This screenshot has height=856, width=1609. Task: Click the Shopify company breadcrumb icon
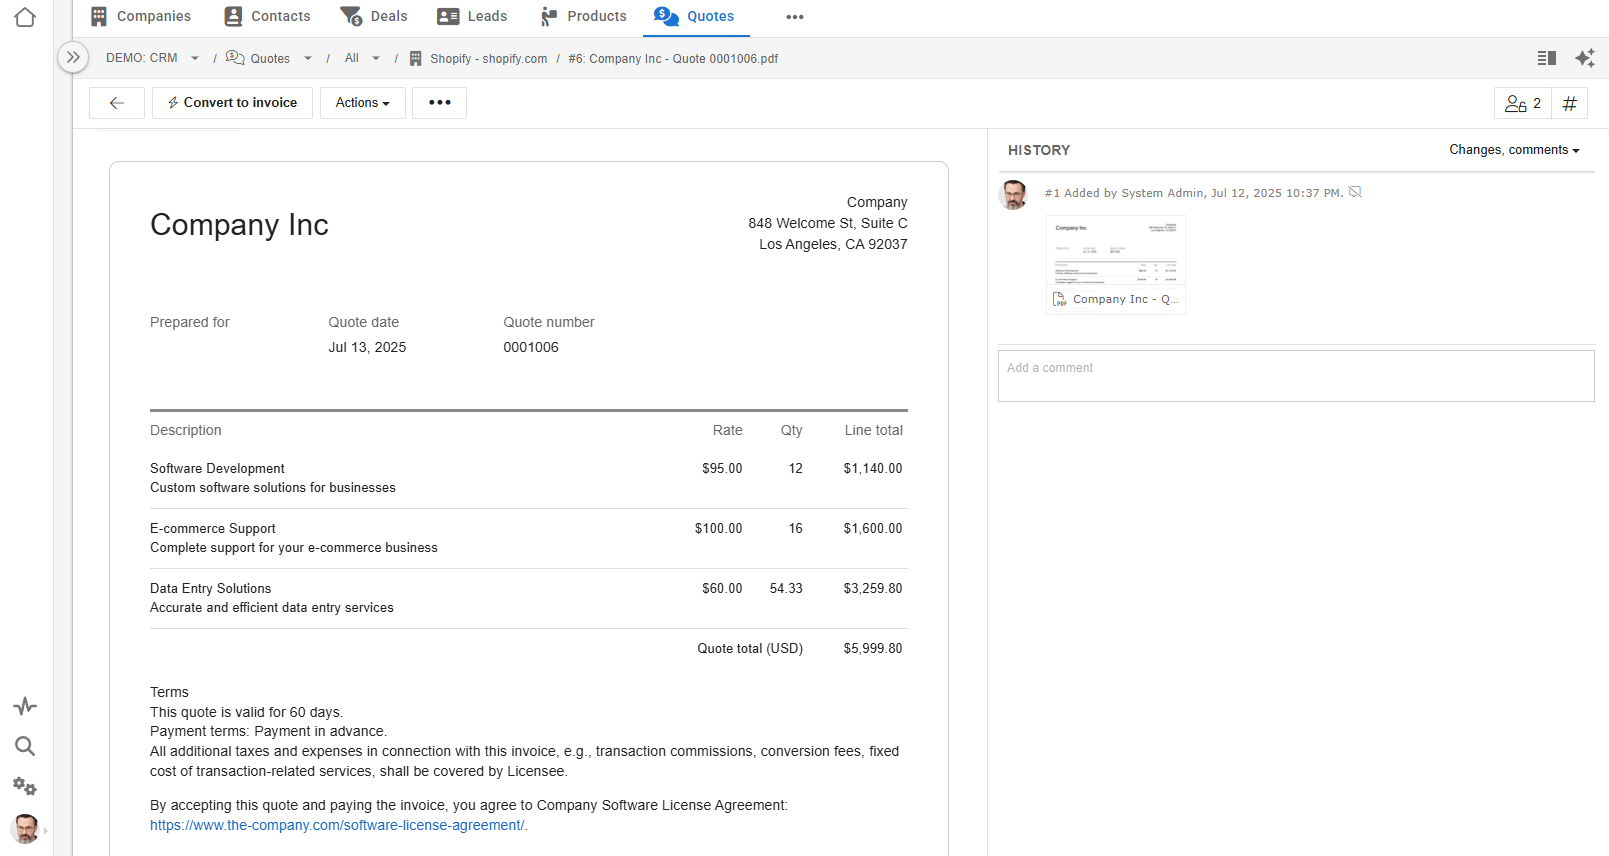[416, 59]
